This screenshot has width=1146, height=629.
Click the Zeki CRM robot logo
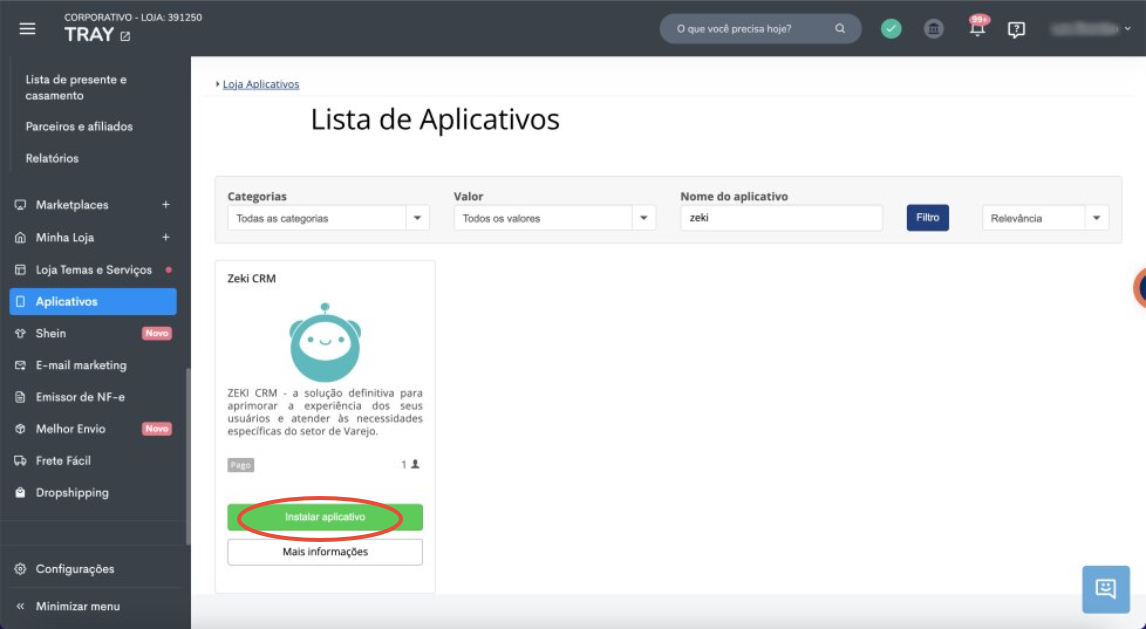tap(325, 342)
